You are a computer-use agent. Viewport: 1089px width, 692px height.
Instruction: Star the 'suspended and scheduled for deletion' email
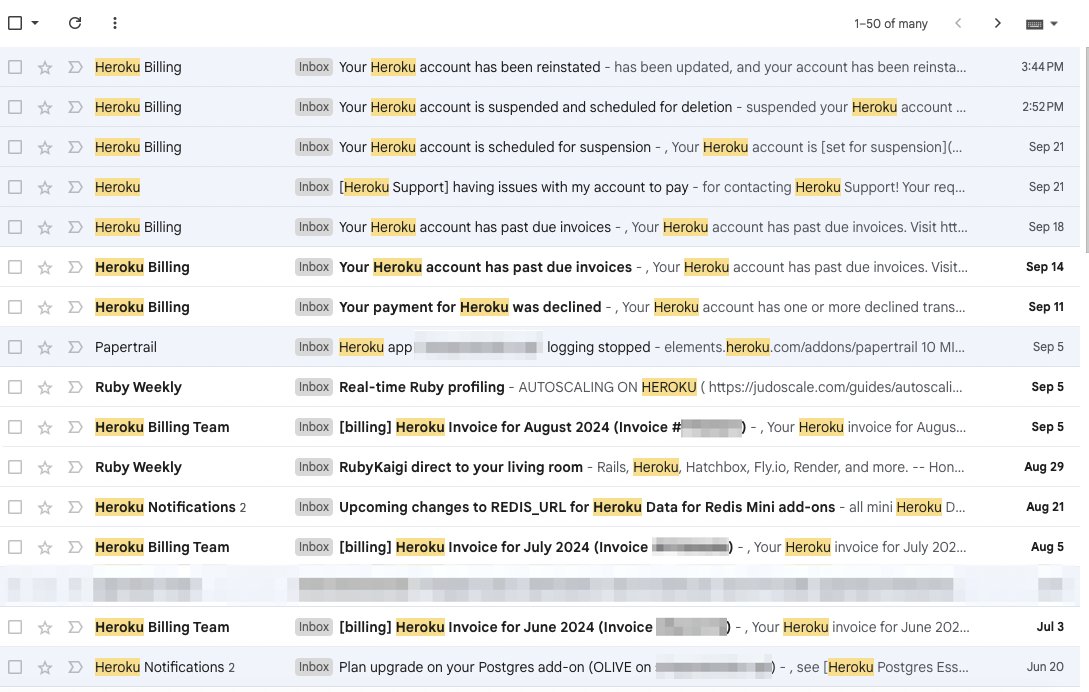point(44,107)
